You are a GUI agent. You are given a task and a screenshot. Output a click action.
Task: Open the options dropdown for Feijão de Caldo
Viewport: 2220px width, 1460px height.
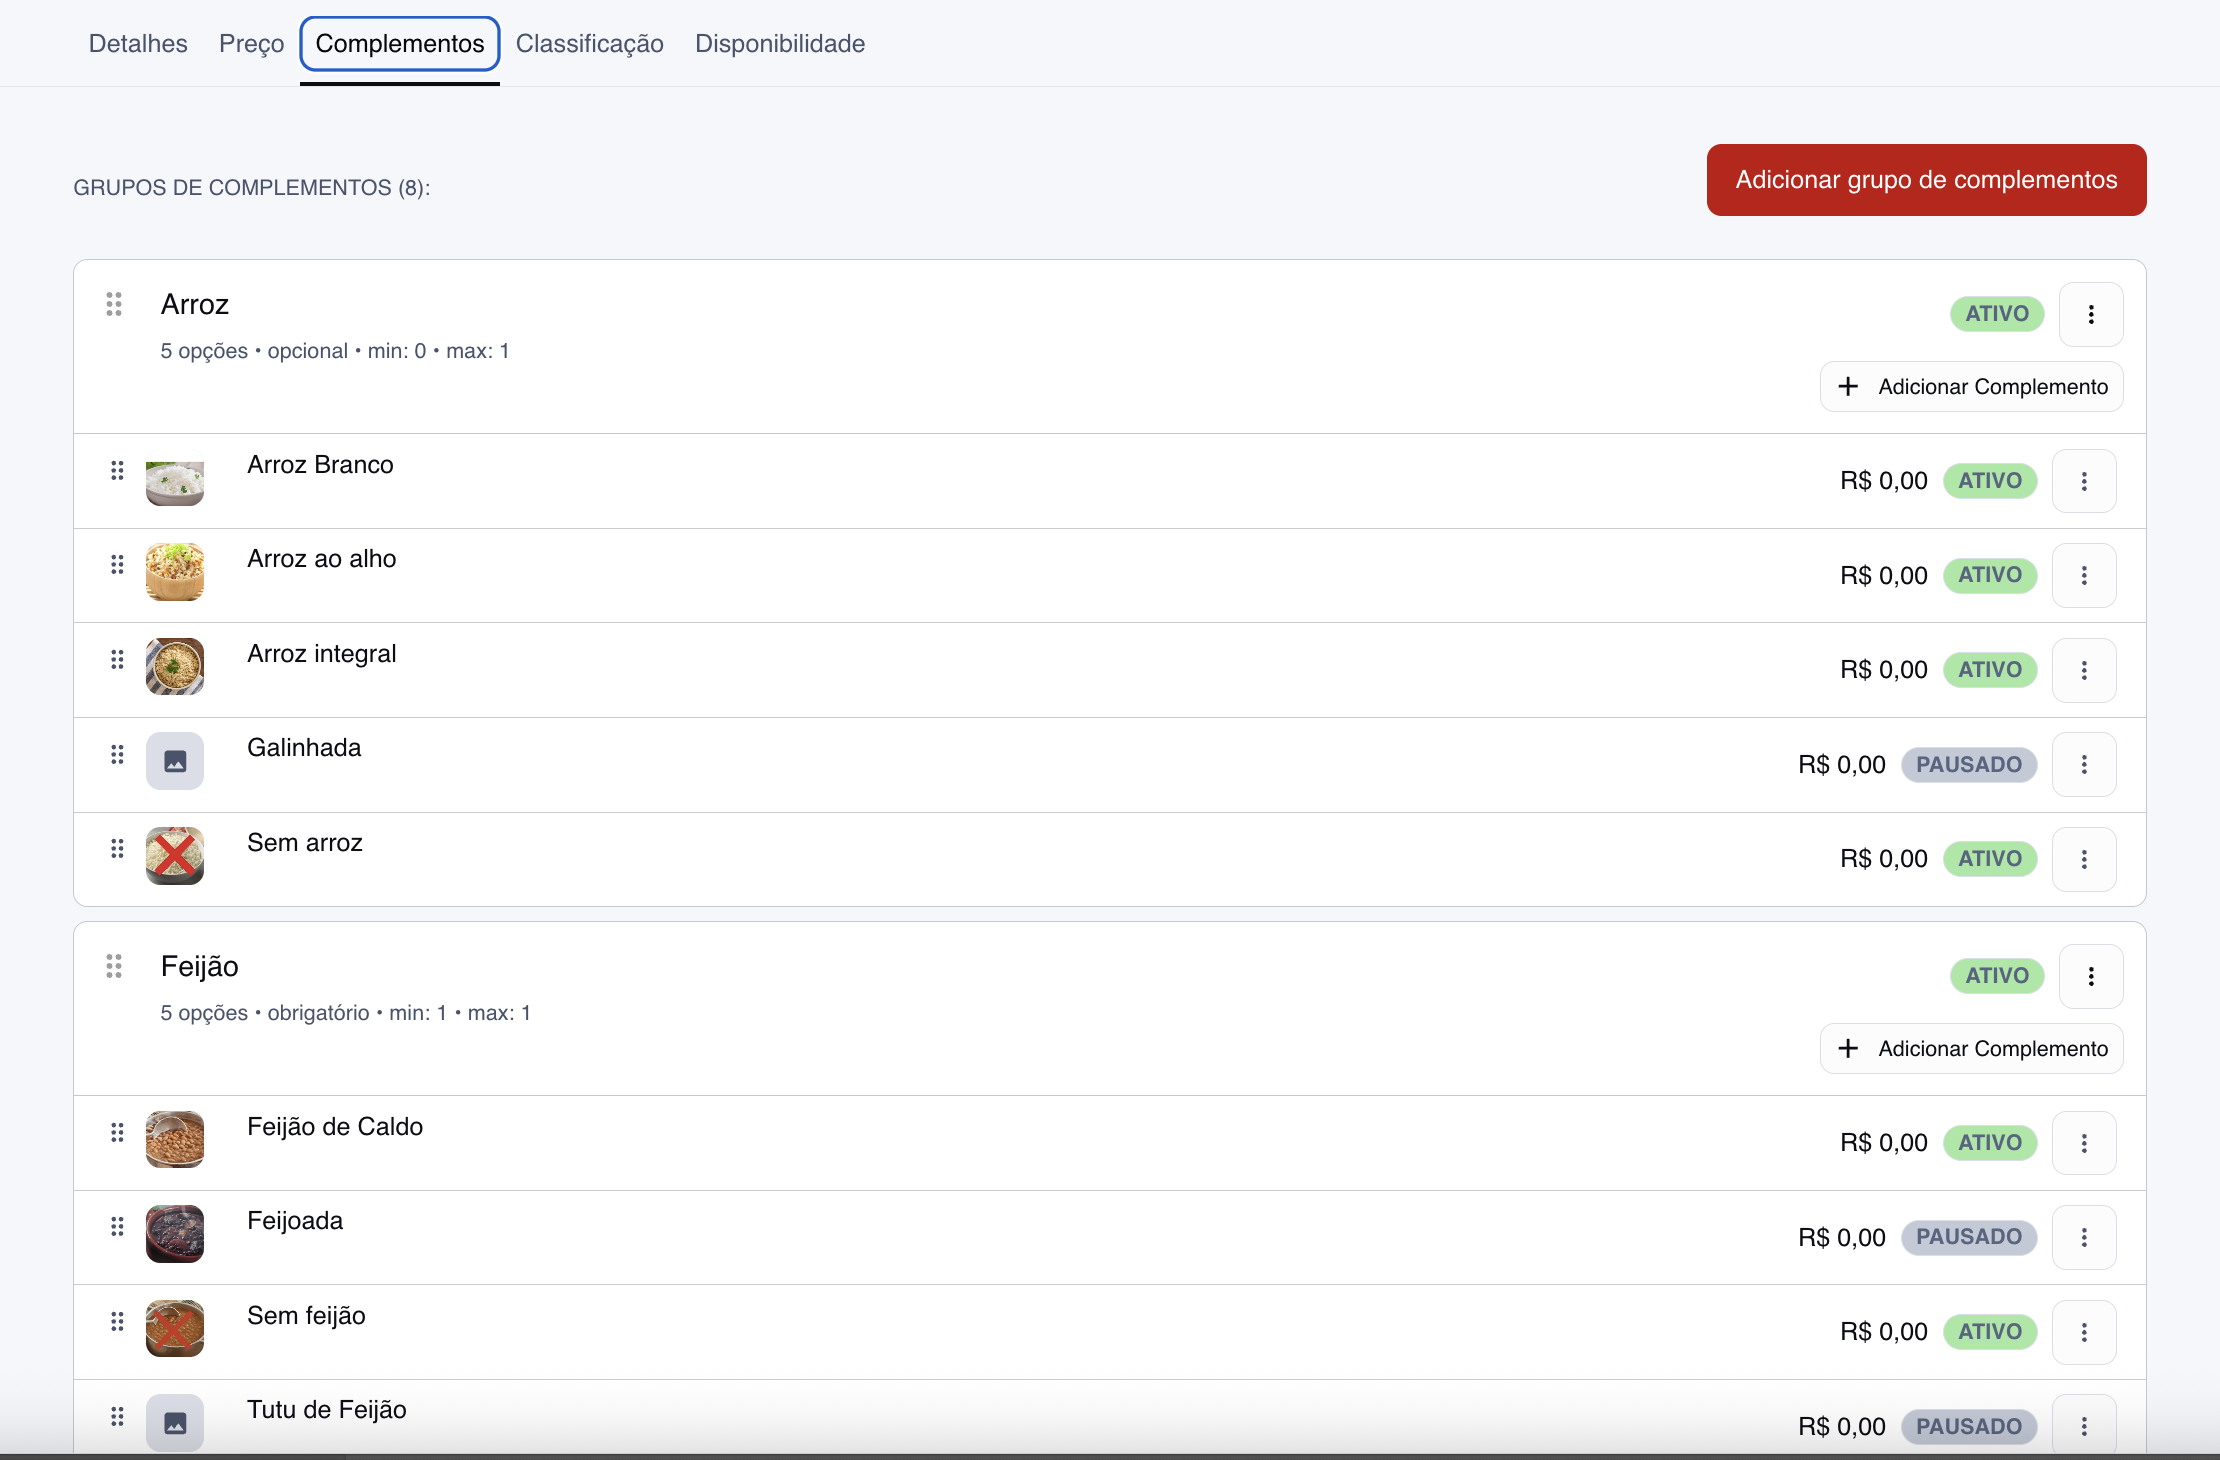(2083, 1143)
